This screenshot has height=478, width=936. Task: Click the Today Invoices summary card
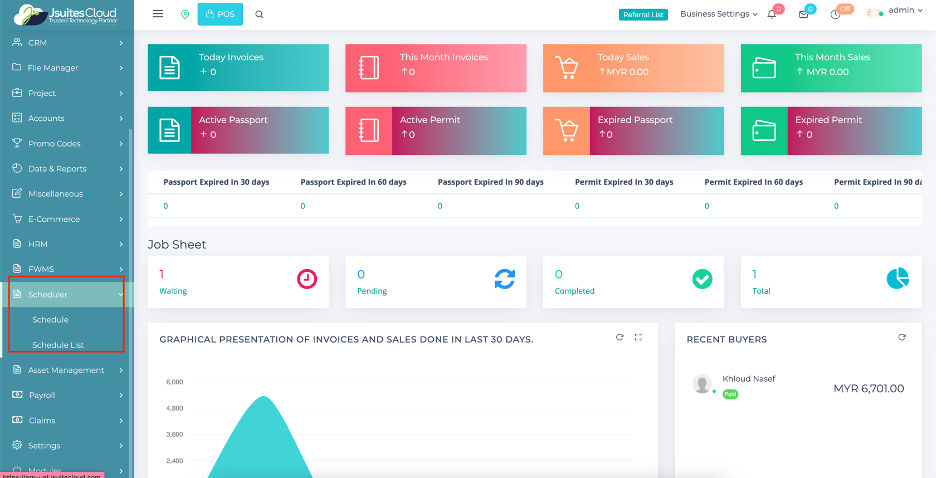(x=238, y=65)
